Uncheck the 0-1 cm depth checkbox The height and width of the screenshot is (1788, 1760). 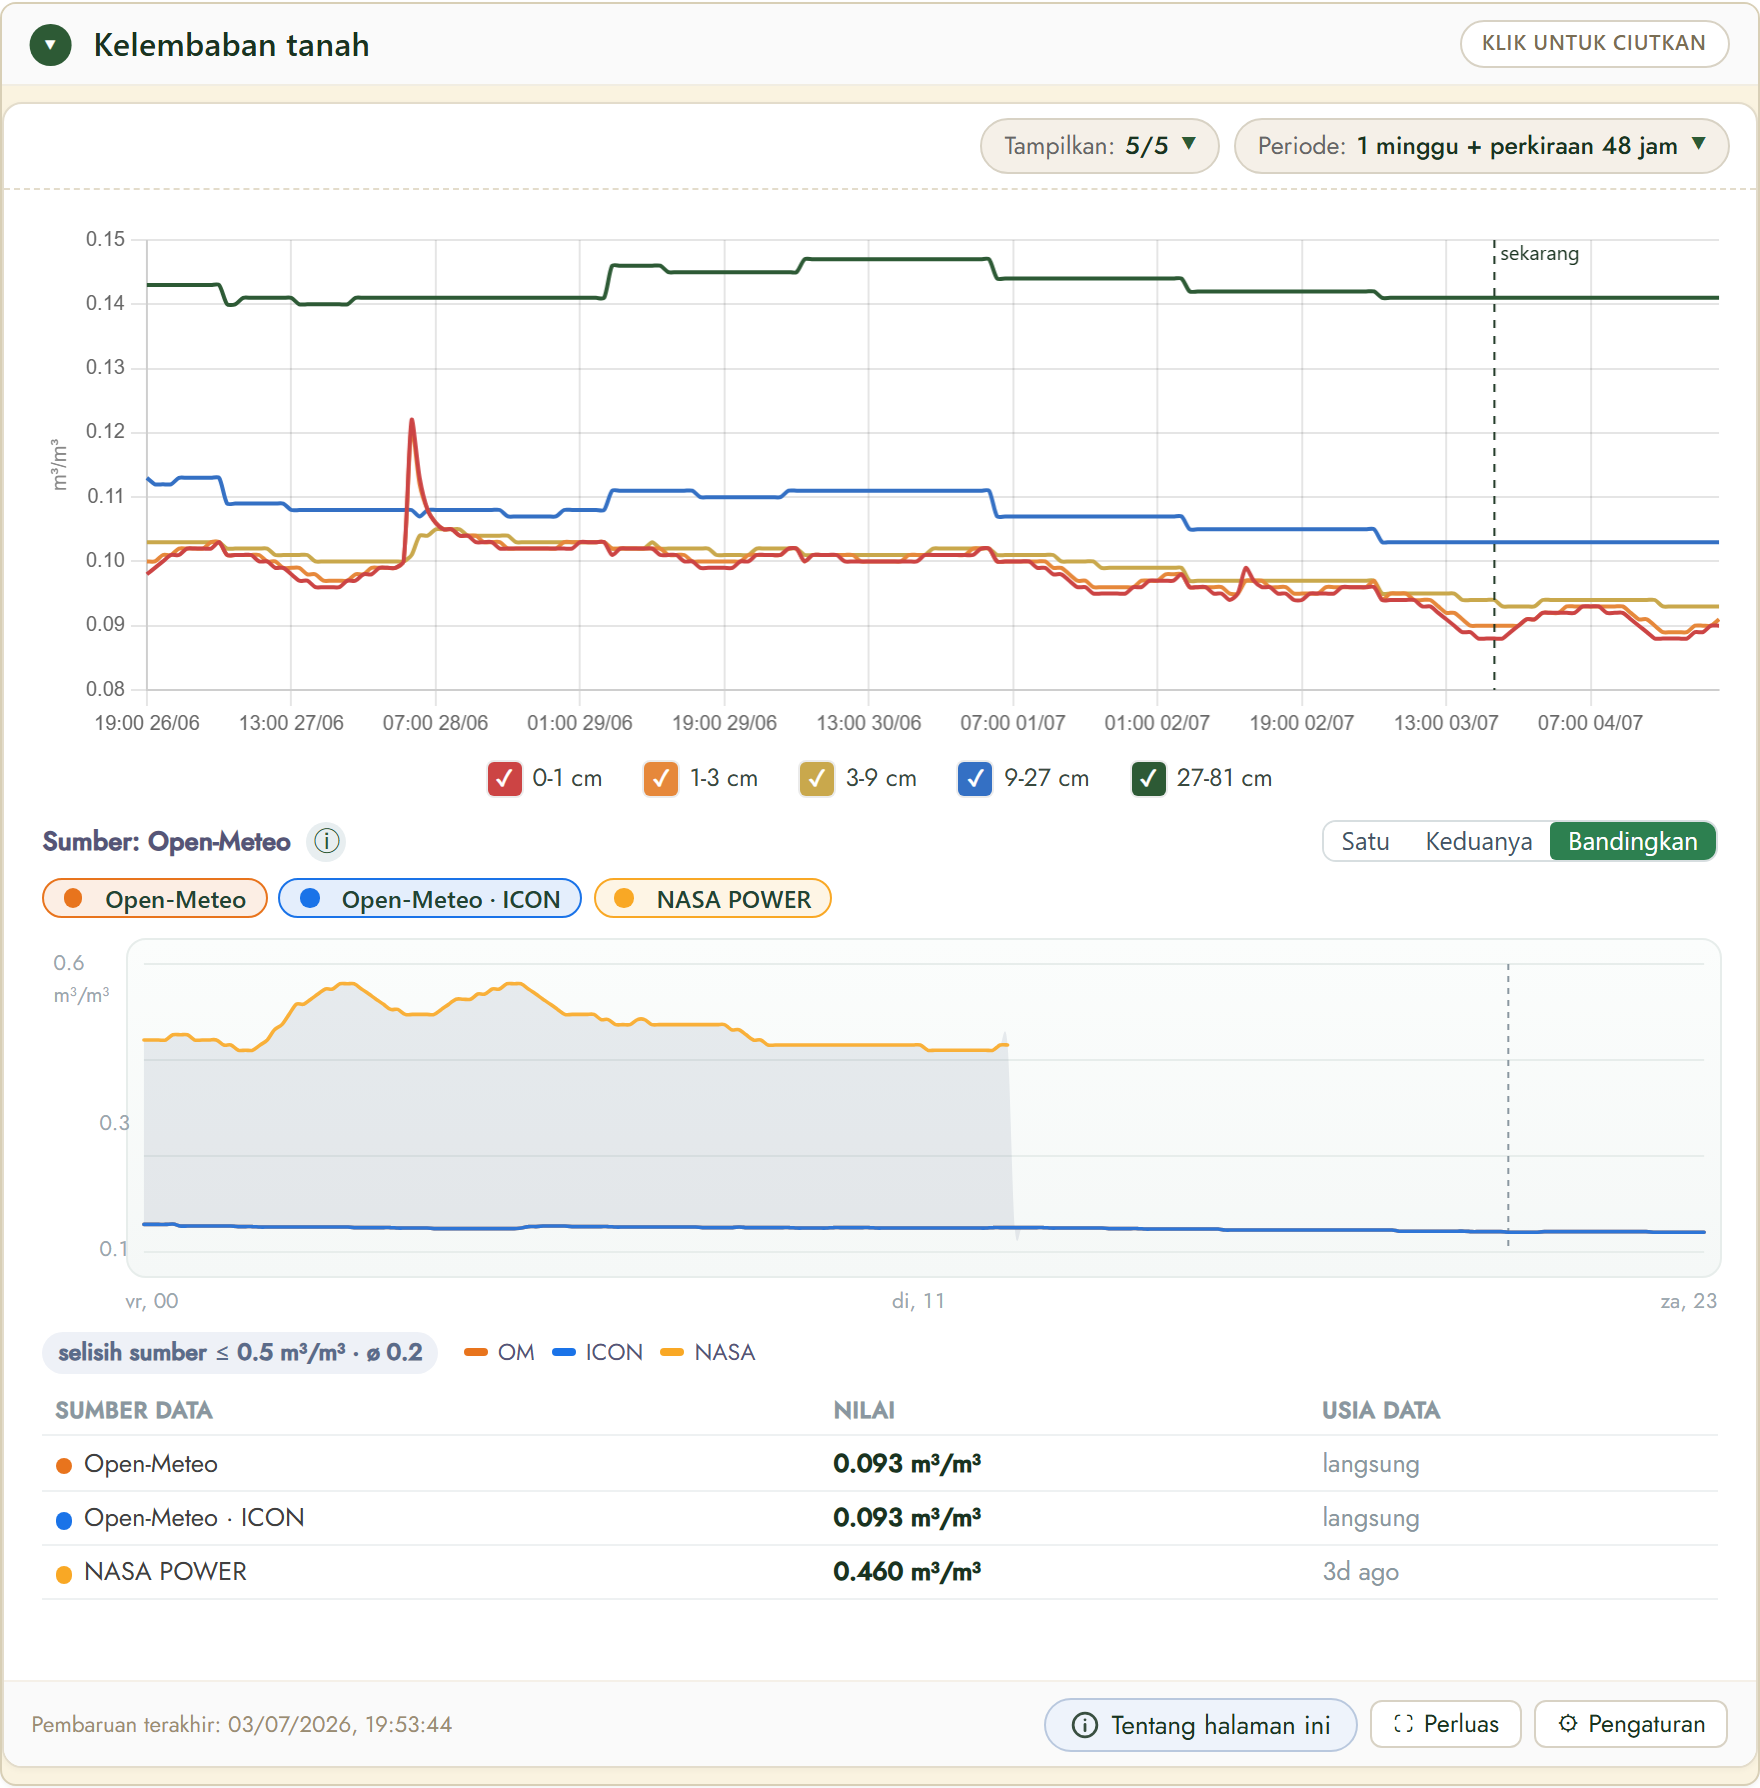pos(505,778)
